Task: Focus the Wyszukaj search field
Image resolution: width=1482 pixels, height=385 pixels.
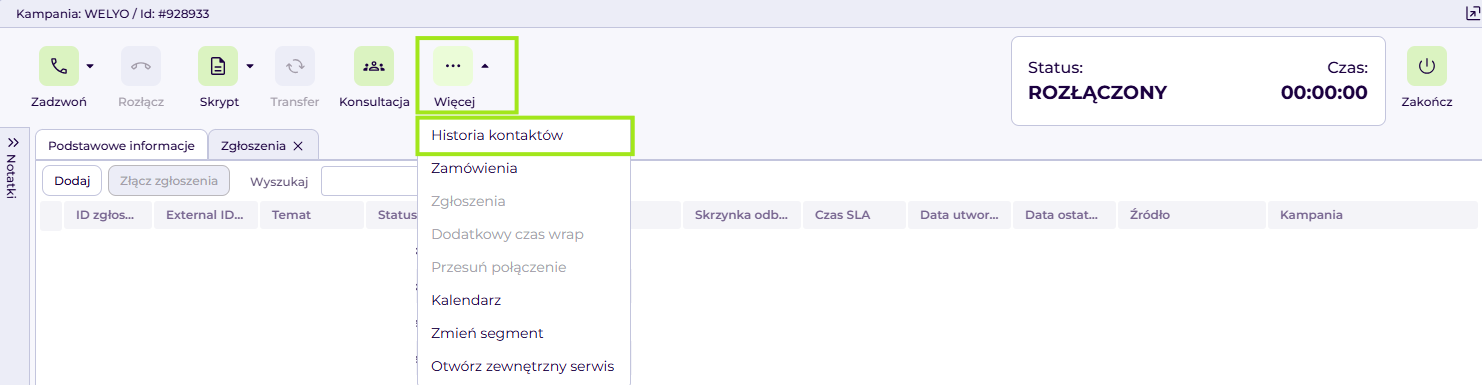Action: tap(369, 181)
